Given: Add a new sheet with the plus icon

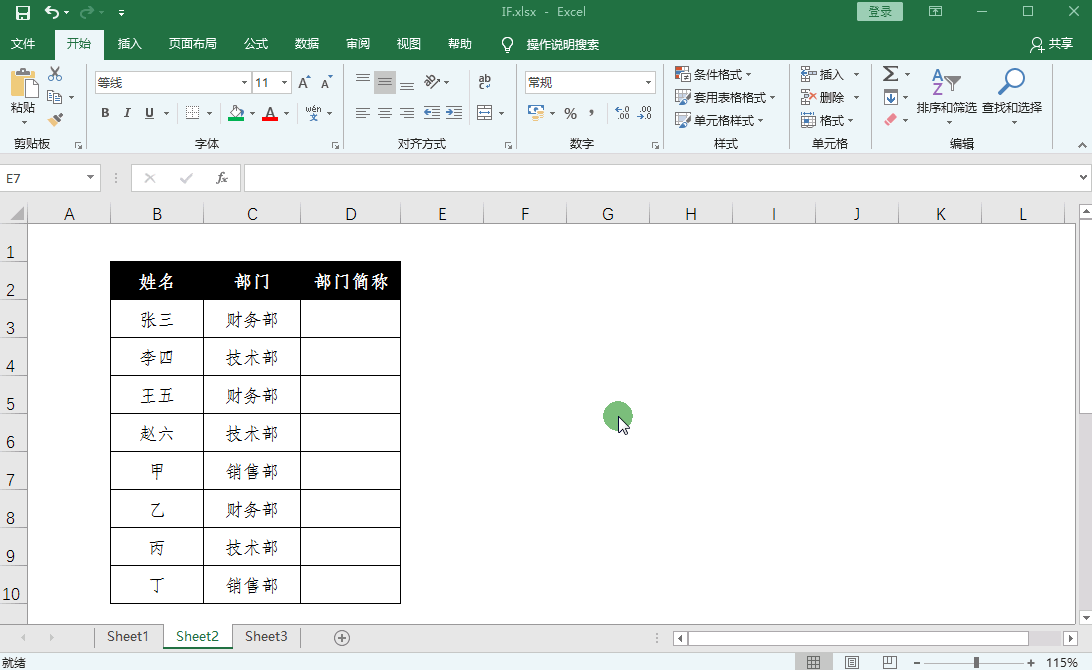Looking at the screenshot, I should (342, 637).
